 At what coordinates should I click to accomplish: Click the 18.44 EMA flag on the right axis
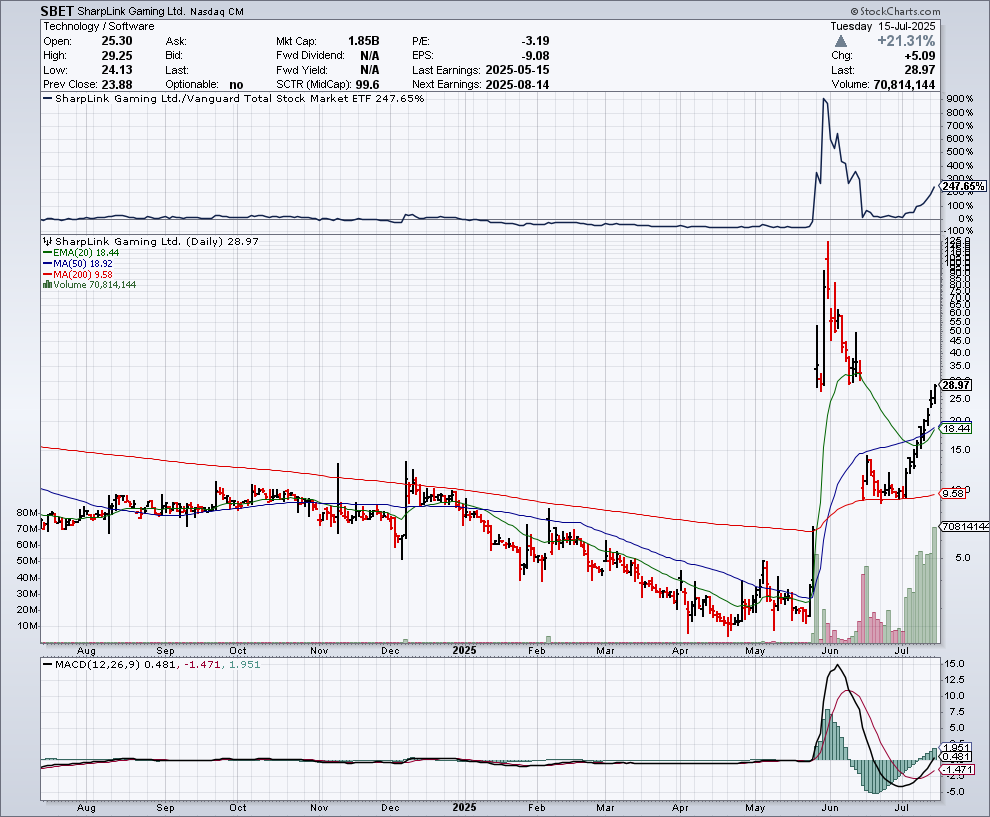[956, 429]
